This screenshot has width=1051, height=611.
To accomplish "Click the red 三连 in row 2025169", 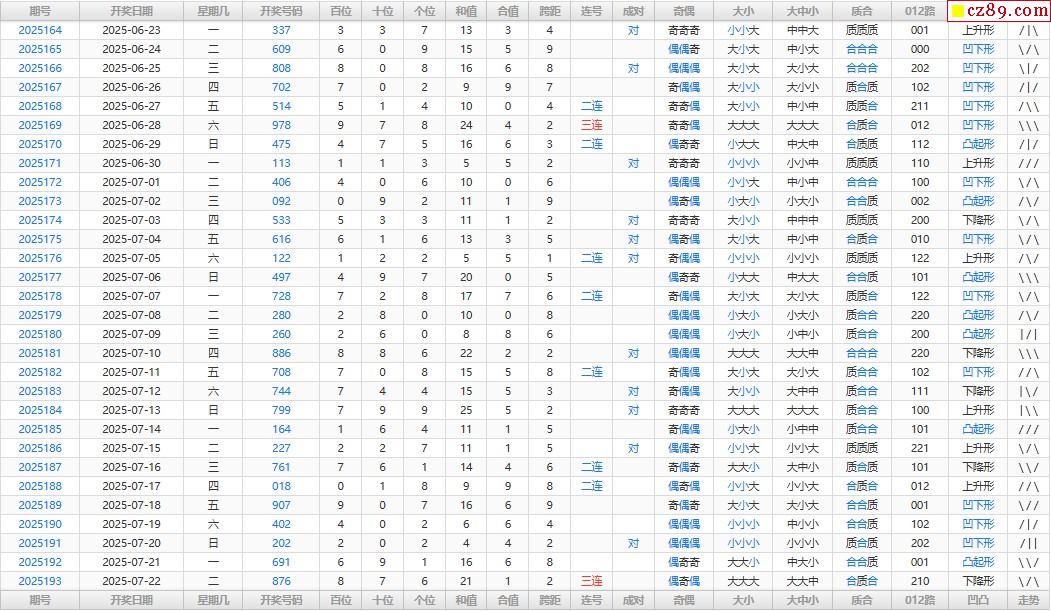I will click(592, 125).
